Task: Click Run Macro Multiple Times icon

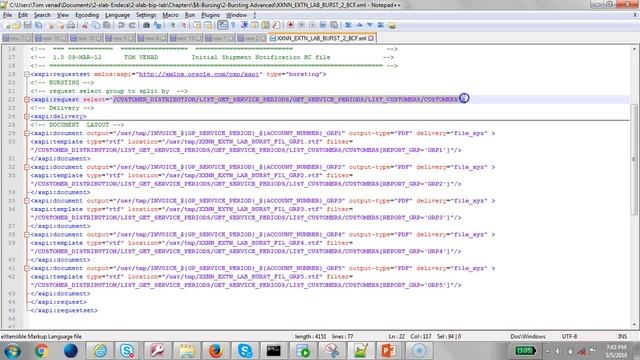Action: [x=323, y=25]
